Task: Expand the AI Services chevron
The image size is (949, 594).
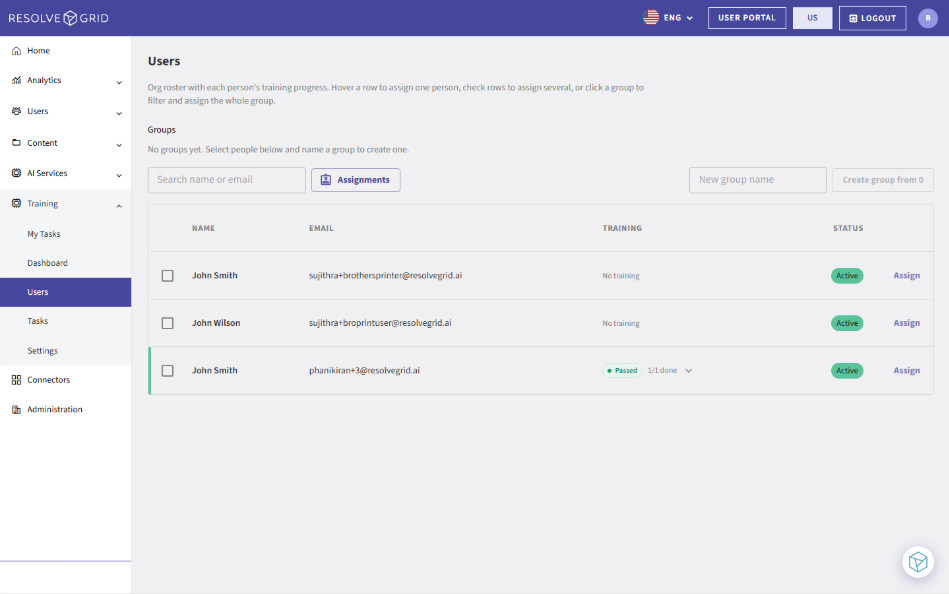Action: 119,176
